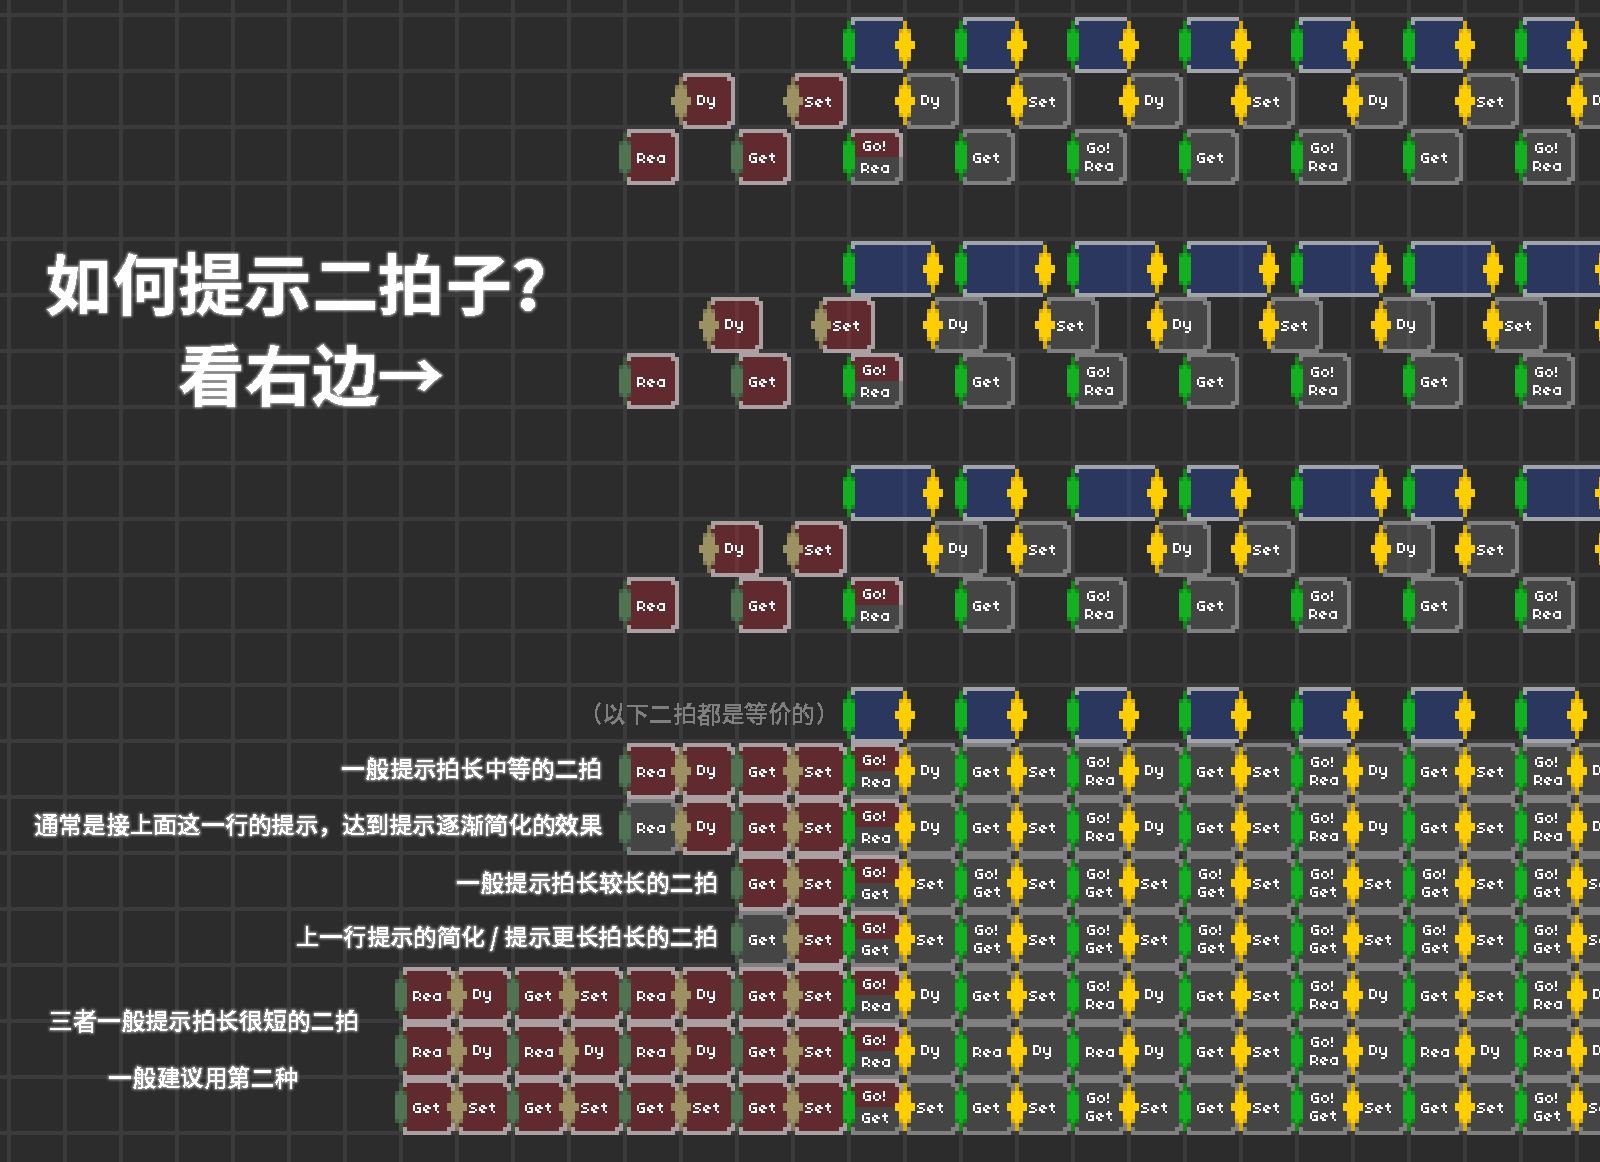Select the red Get block beside the 一般提示拍长较长的二拍 label
The image size is (1600, 1162).
pyautogui.click(x=763, y=884)
